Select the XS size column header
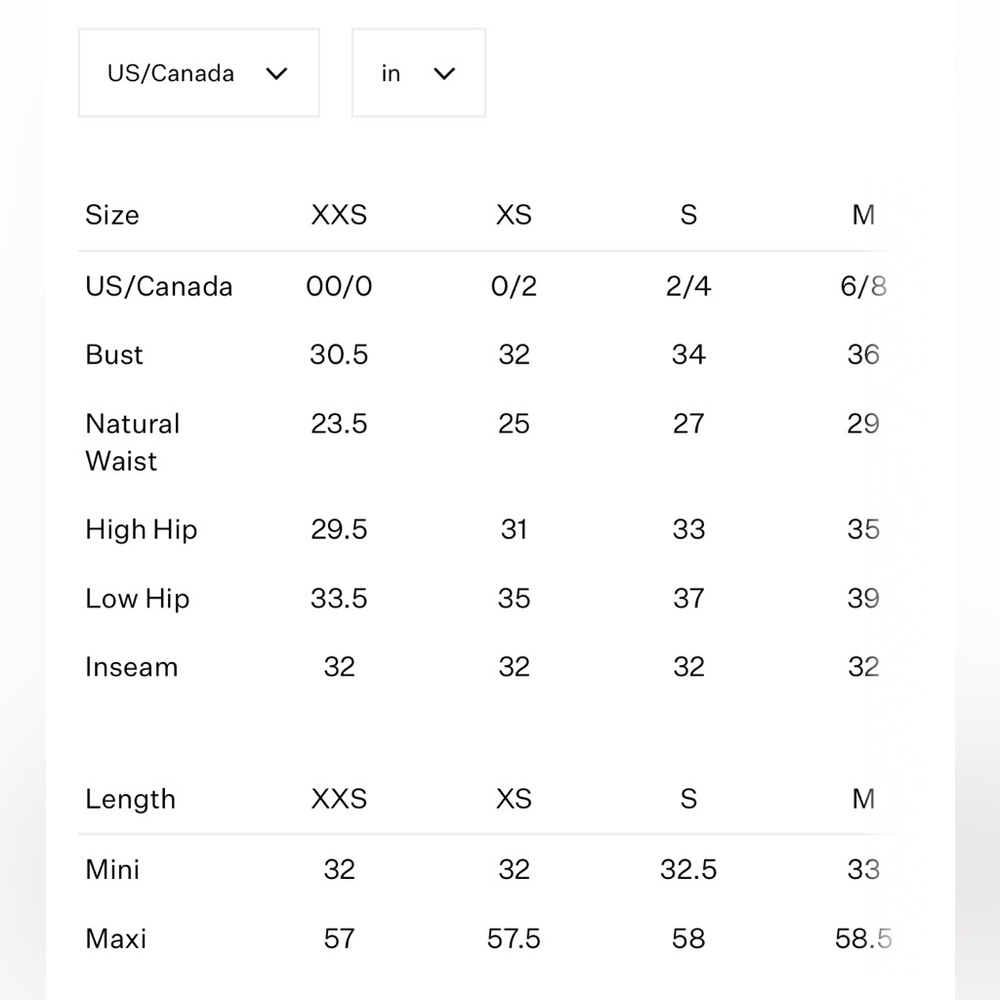The height and width of the screenshot is (1000, 1000). [513, 215]
